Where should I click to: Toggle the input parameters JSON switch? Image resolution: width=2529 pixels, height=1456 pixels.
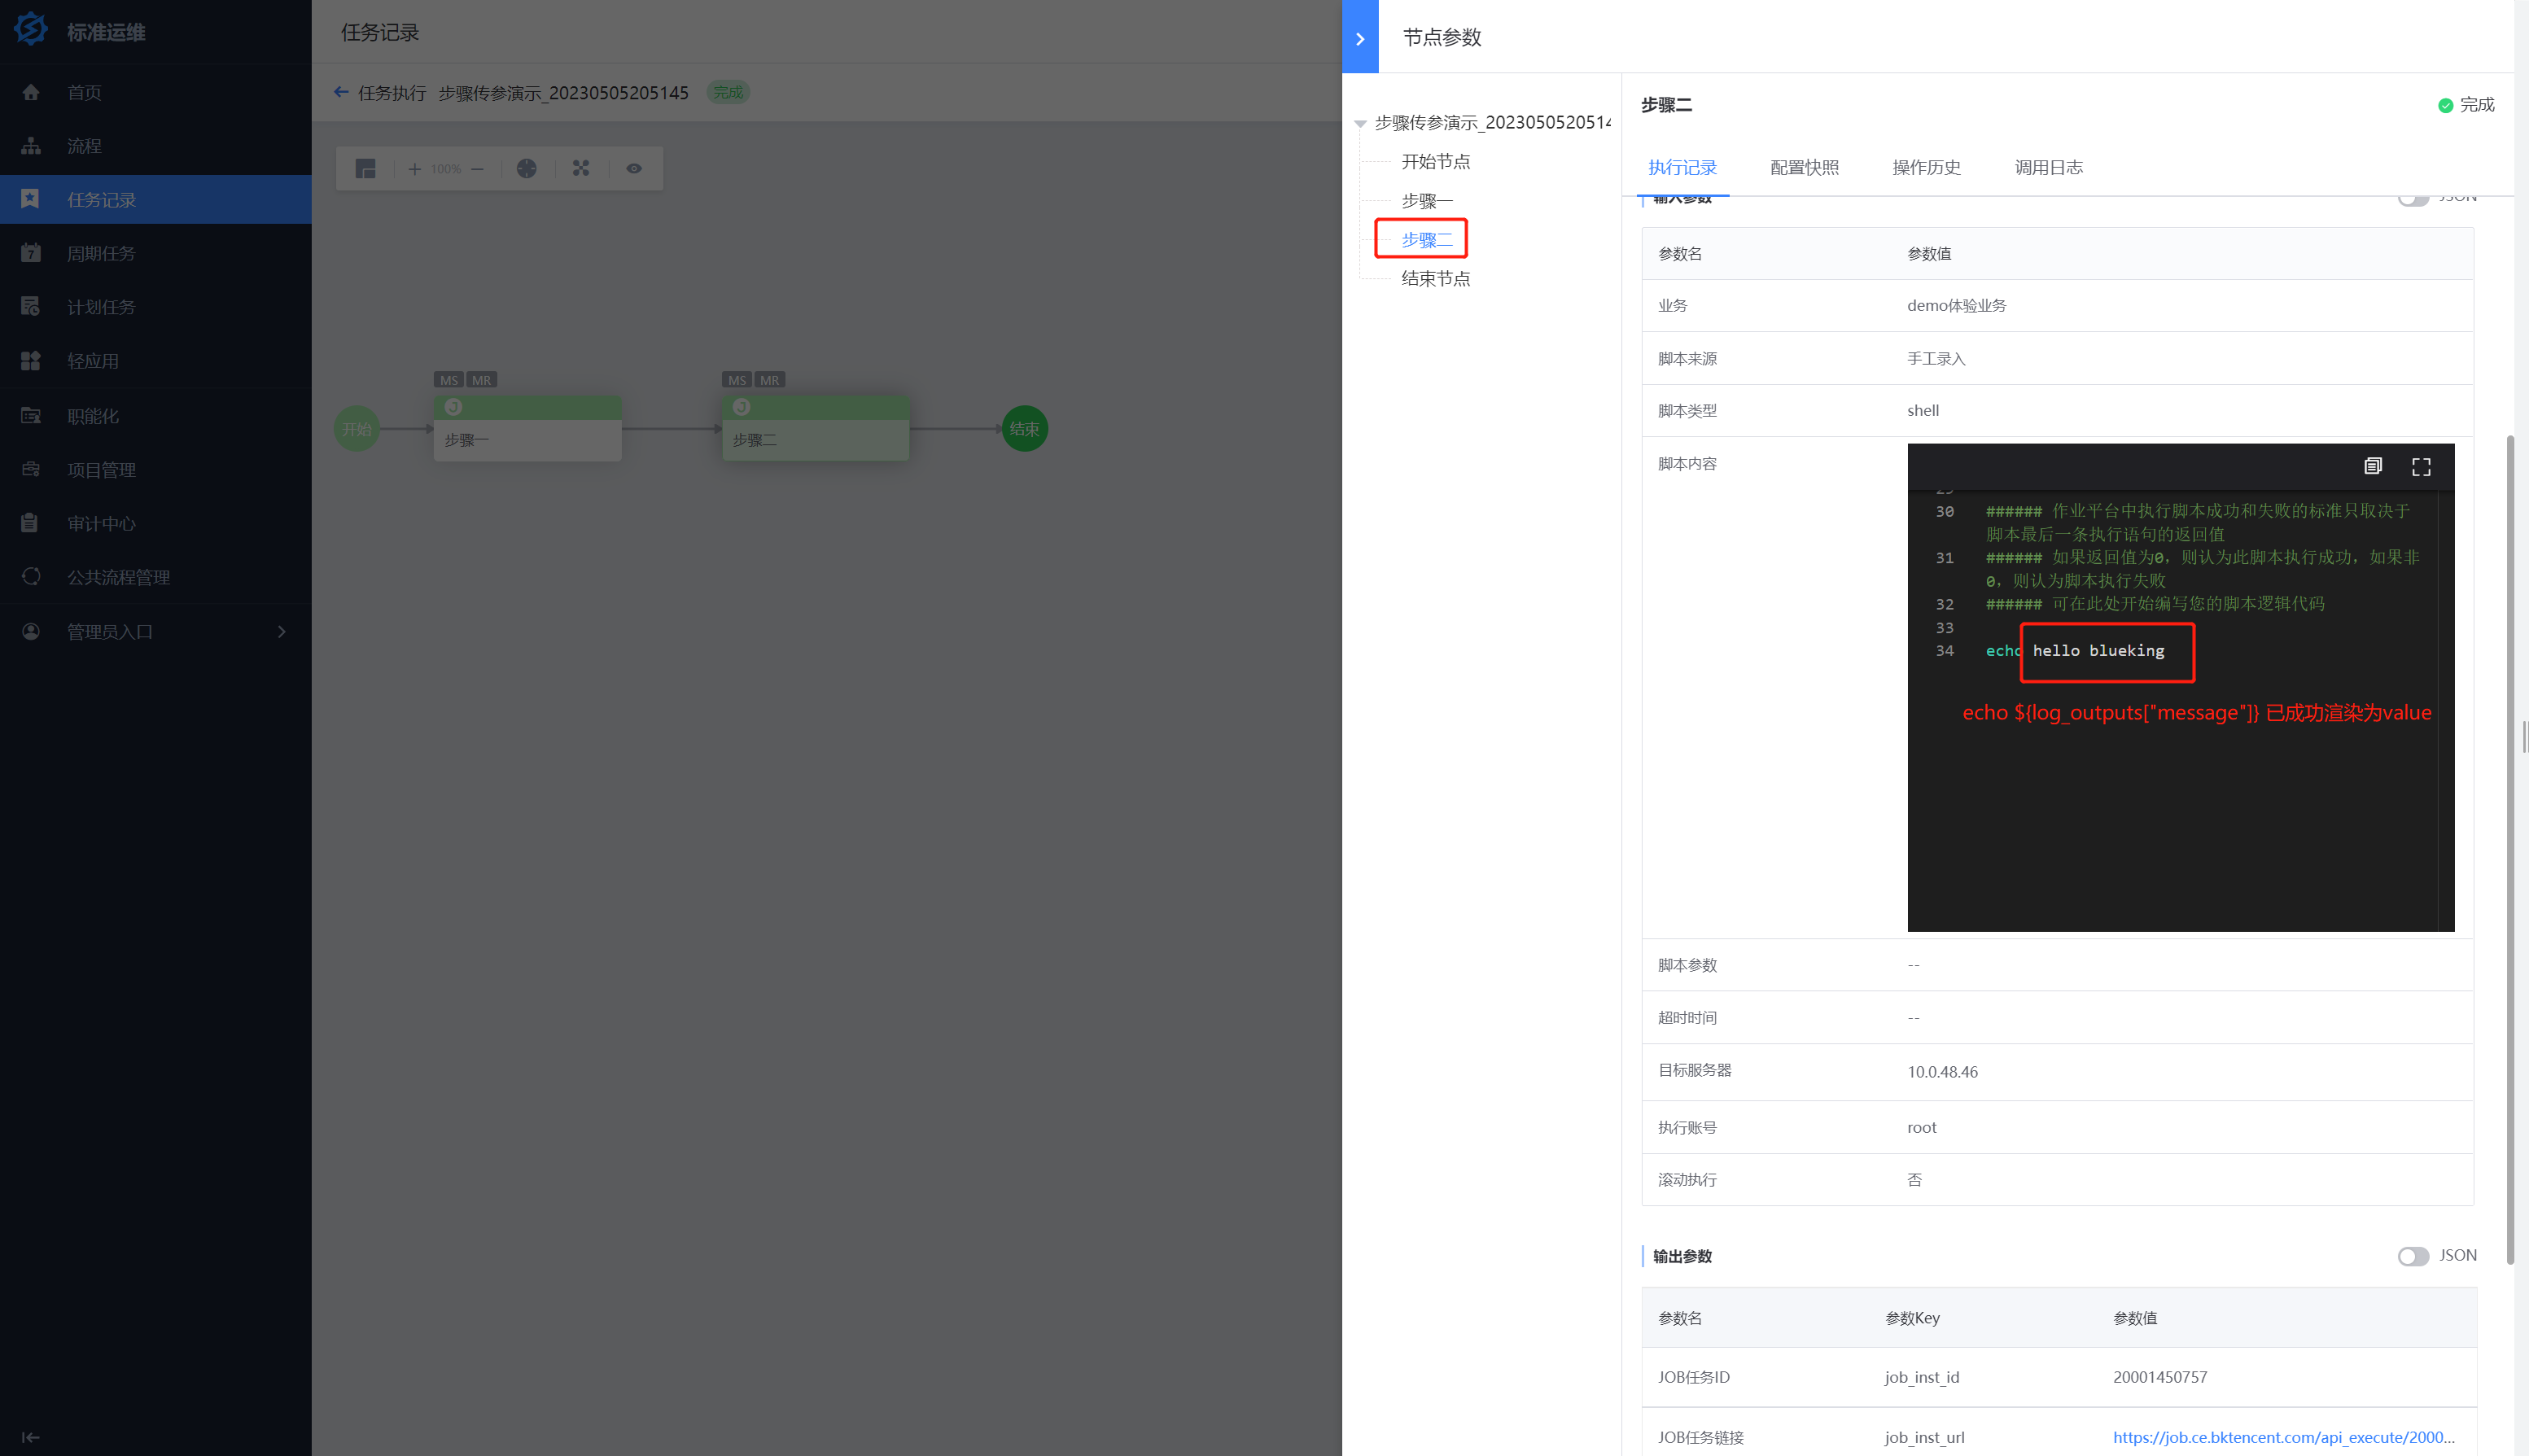click(x=2412, y=199)
